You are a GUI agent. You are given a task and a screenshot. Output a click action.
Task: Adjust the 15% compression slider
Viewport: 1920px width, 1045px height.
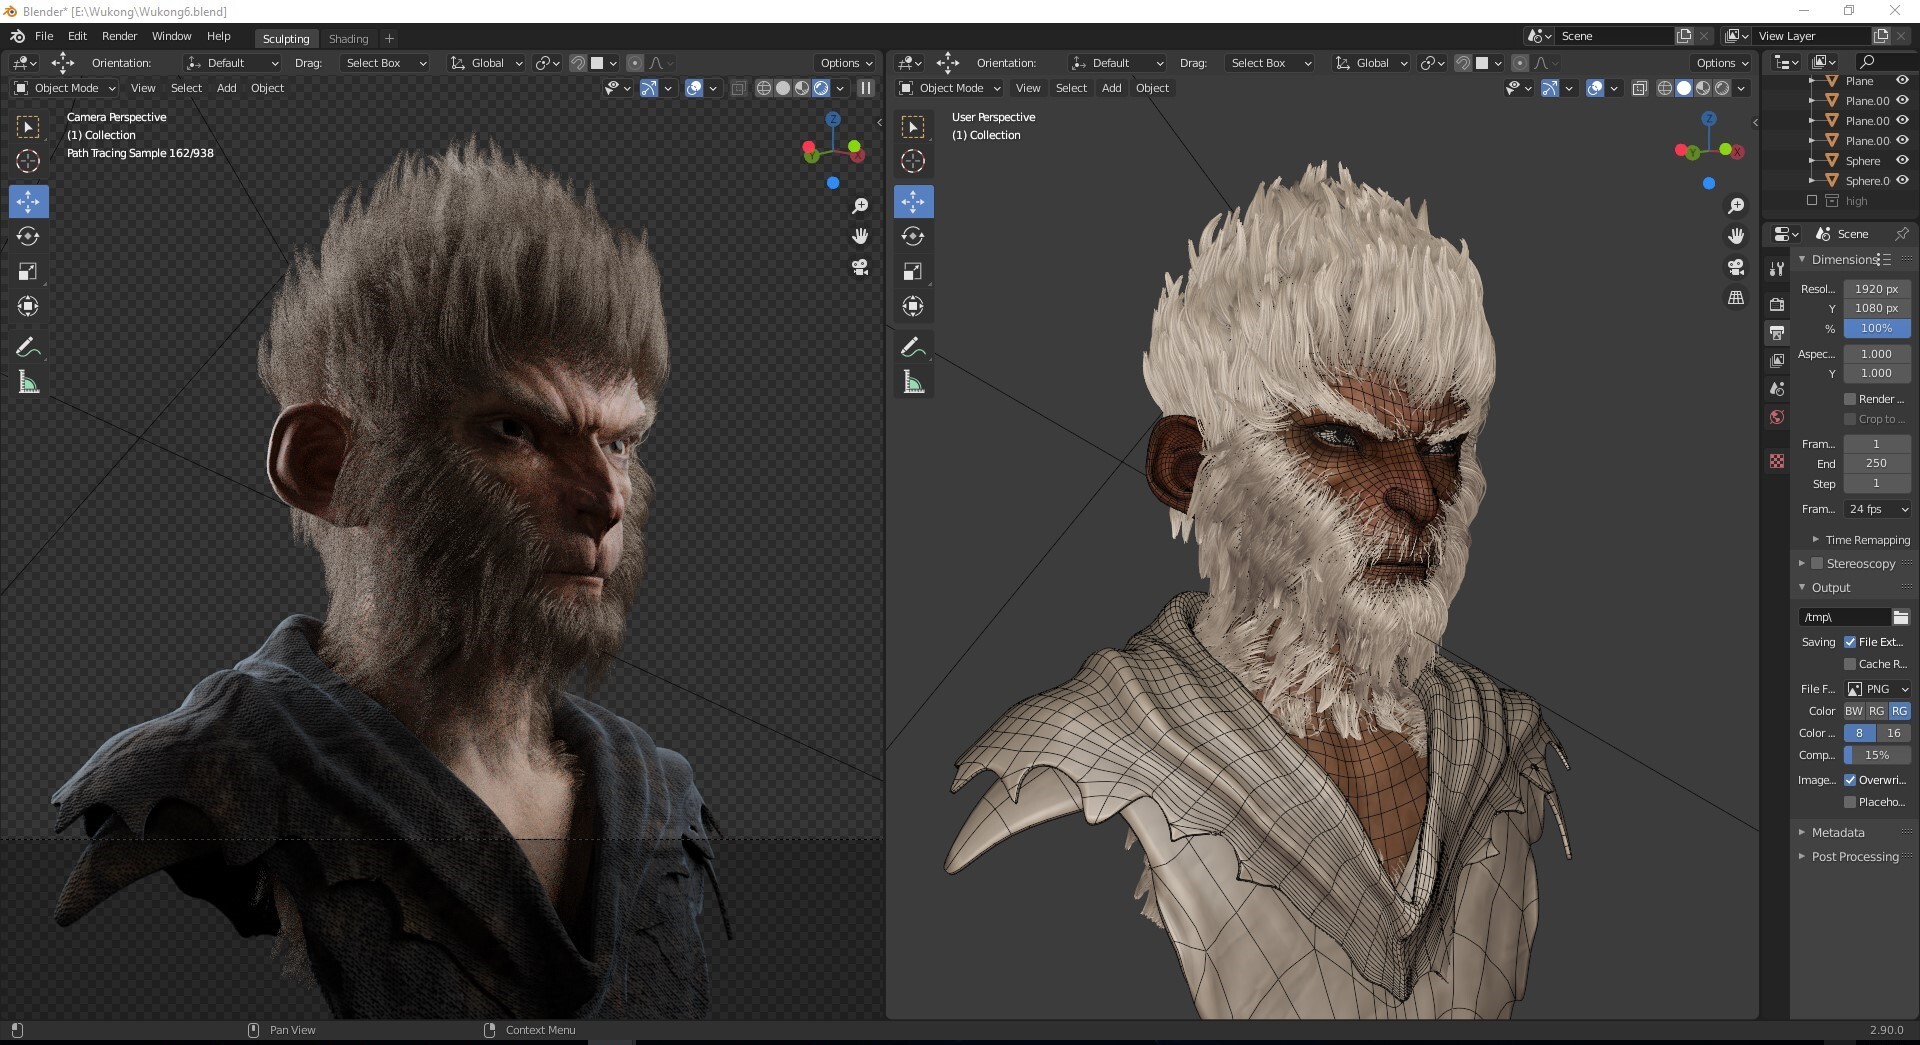tap(1877, 755)
